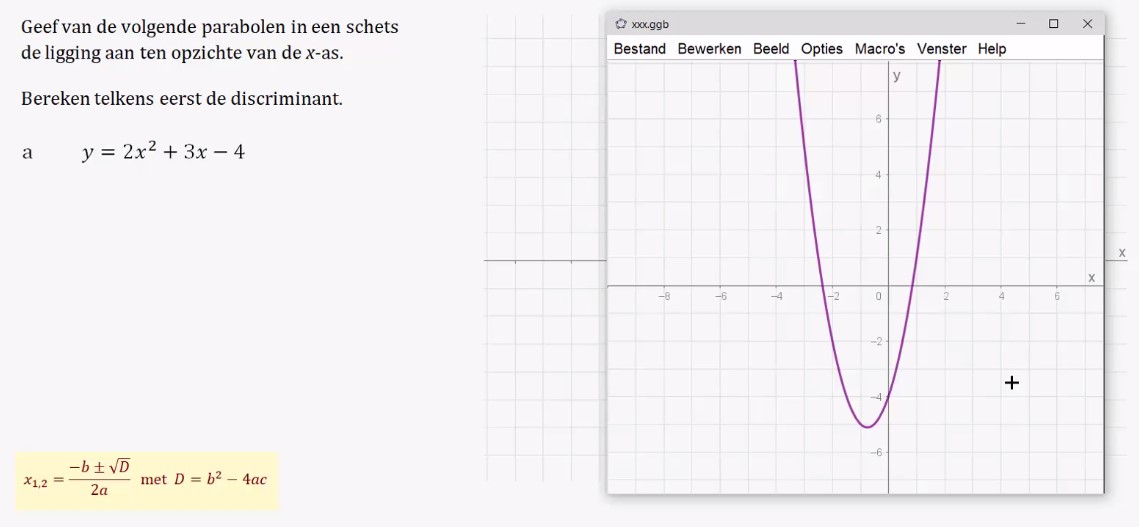Click the GeoGebra icon in title bar
This screenshot has height=527, width=1139.
coord(620,24)
